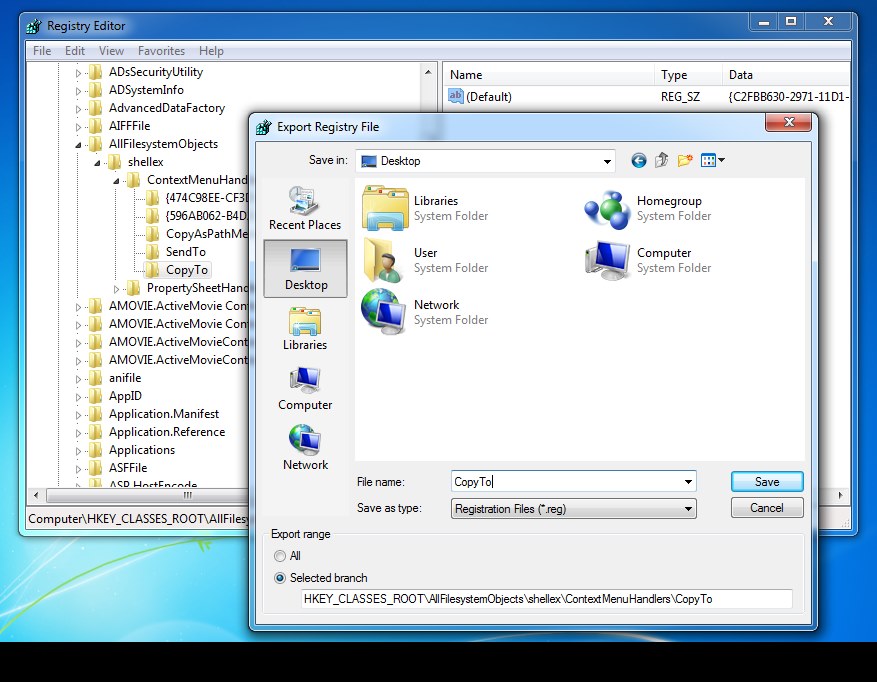Image resolution: width=877 pixels, height=682 pixels.
Task: Sort values by the Name column header
Action: click(x=548, y=75)
